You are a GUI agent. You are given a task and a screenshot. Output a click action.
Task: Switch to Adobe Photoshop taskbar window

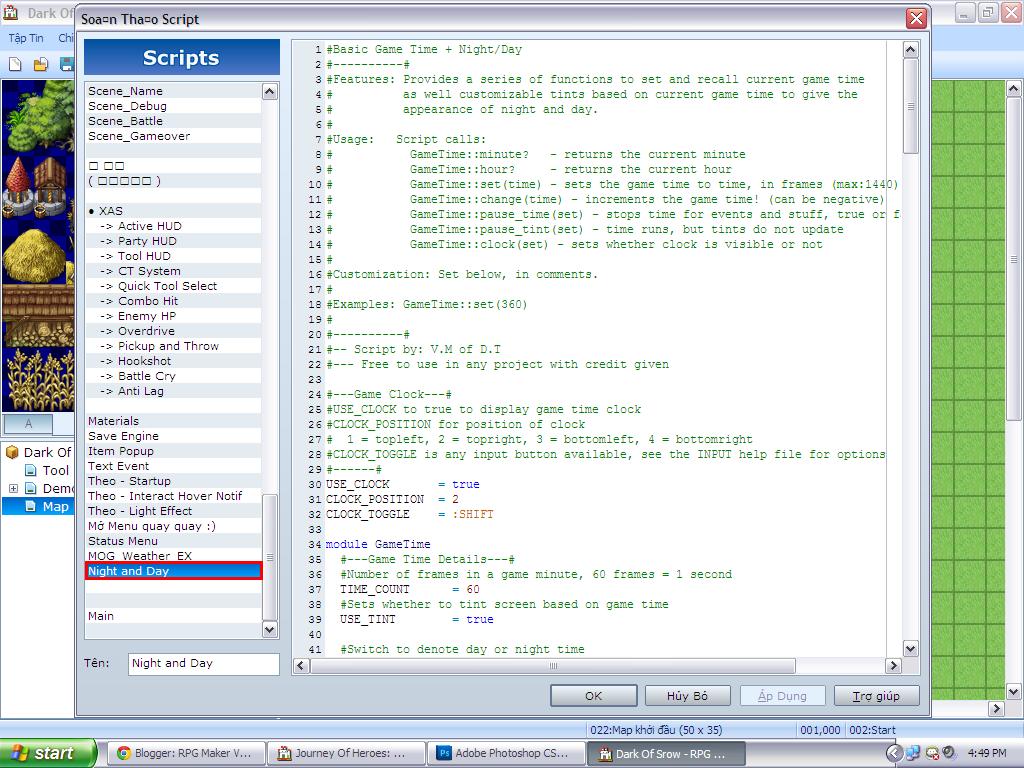click(x=506, y=753)
